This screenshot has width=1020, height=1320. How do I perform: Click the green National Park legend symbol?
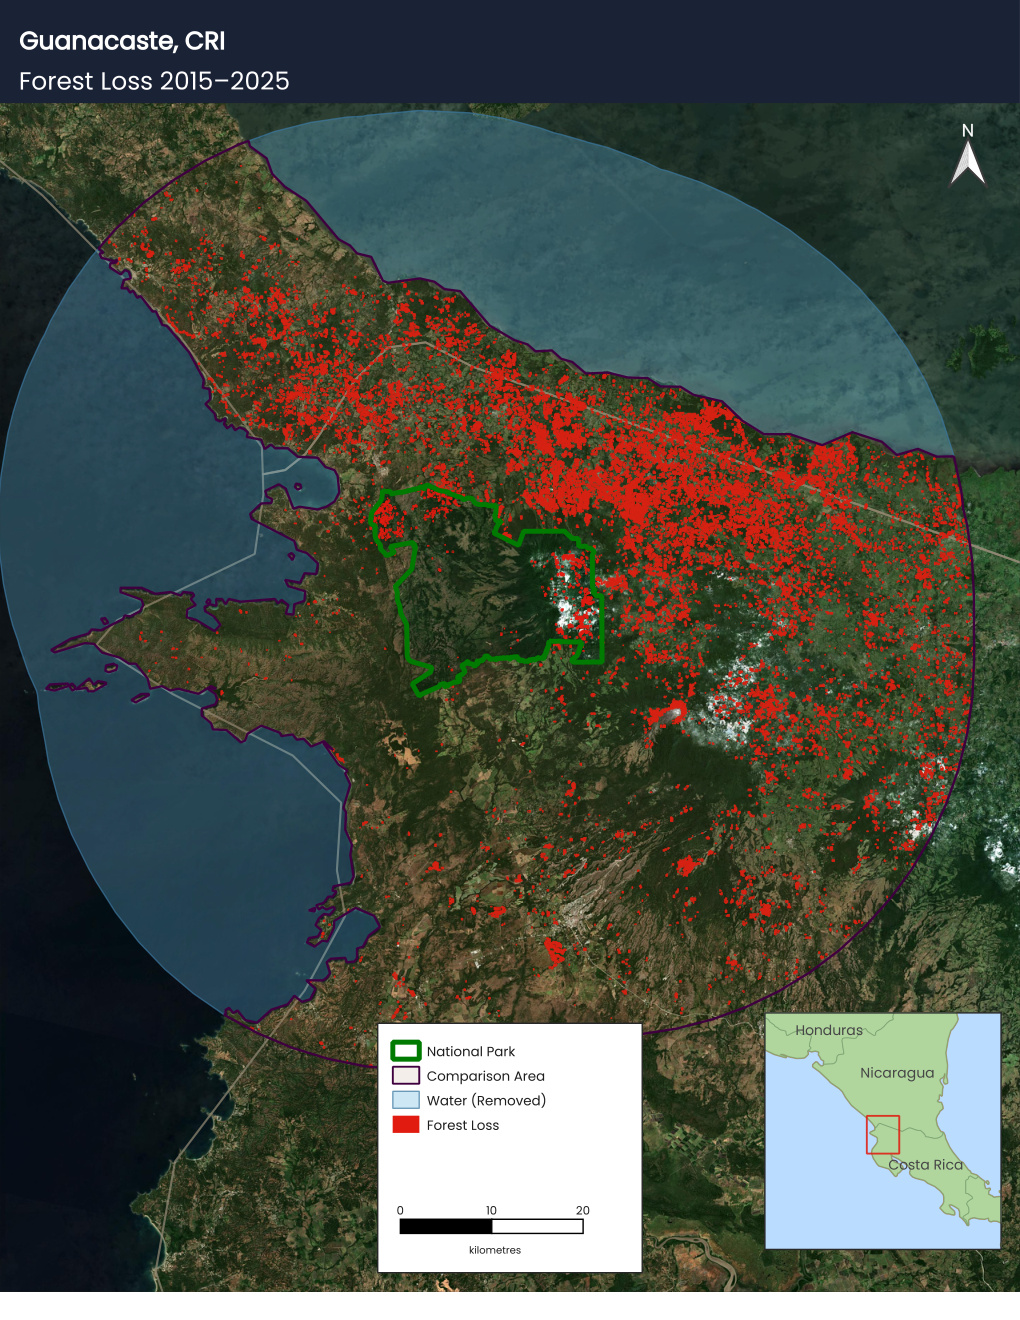(405, 1051)
